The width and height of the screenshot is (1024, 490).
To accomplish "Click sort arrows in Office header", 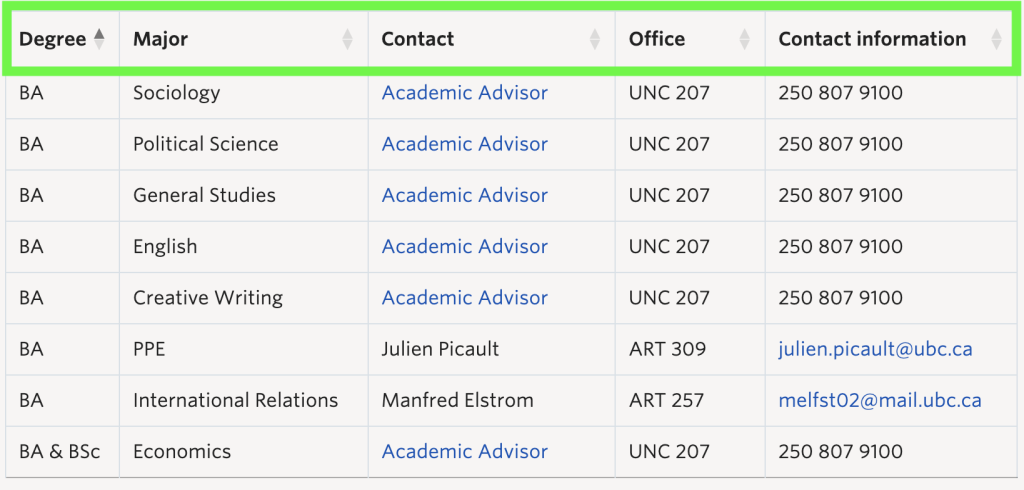I will [x=744, y=39].
